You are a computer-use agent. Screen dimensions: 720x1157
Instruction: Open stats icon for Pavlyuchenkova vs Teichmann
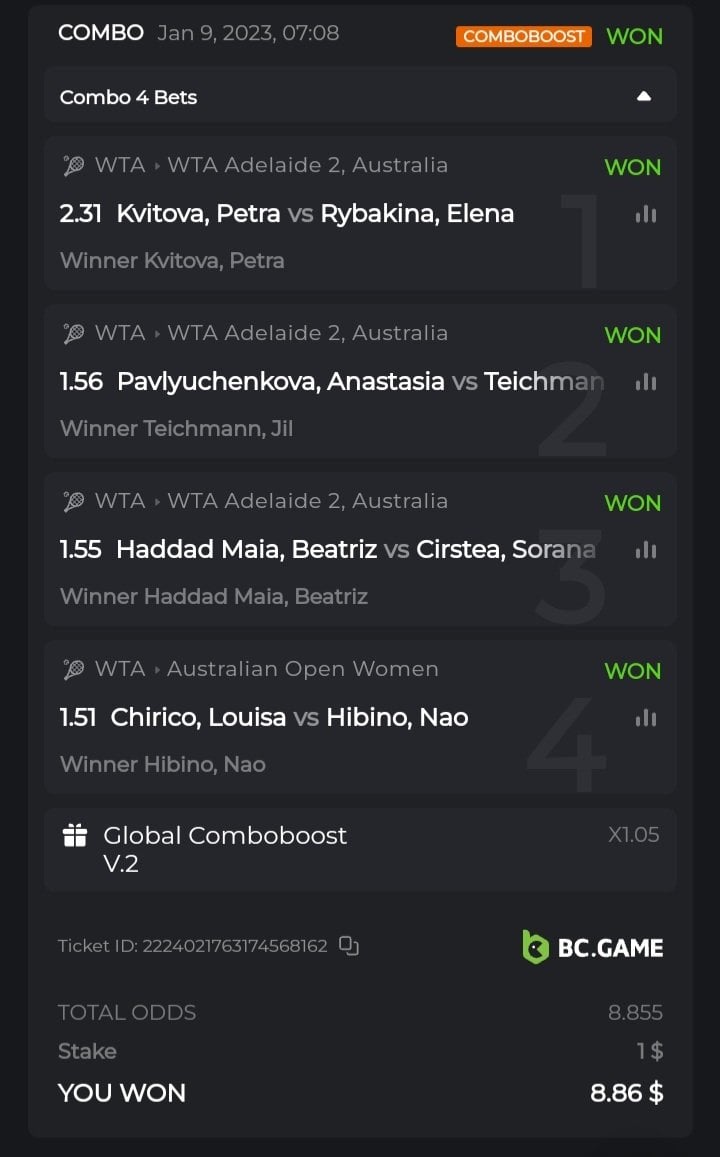pos(646,382)
